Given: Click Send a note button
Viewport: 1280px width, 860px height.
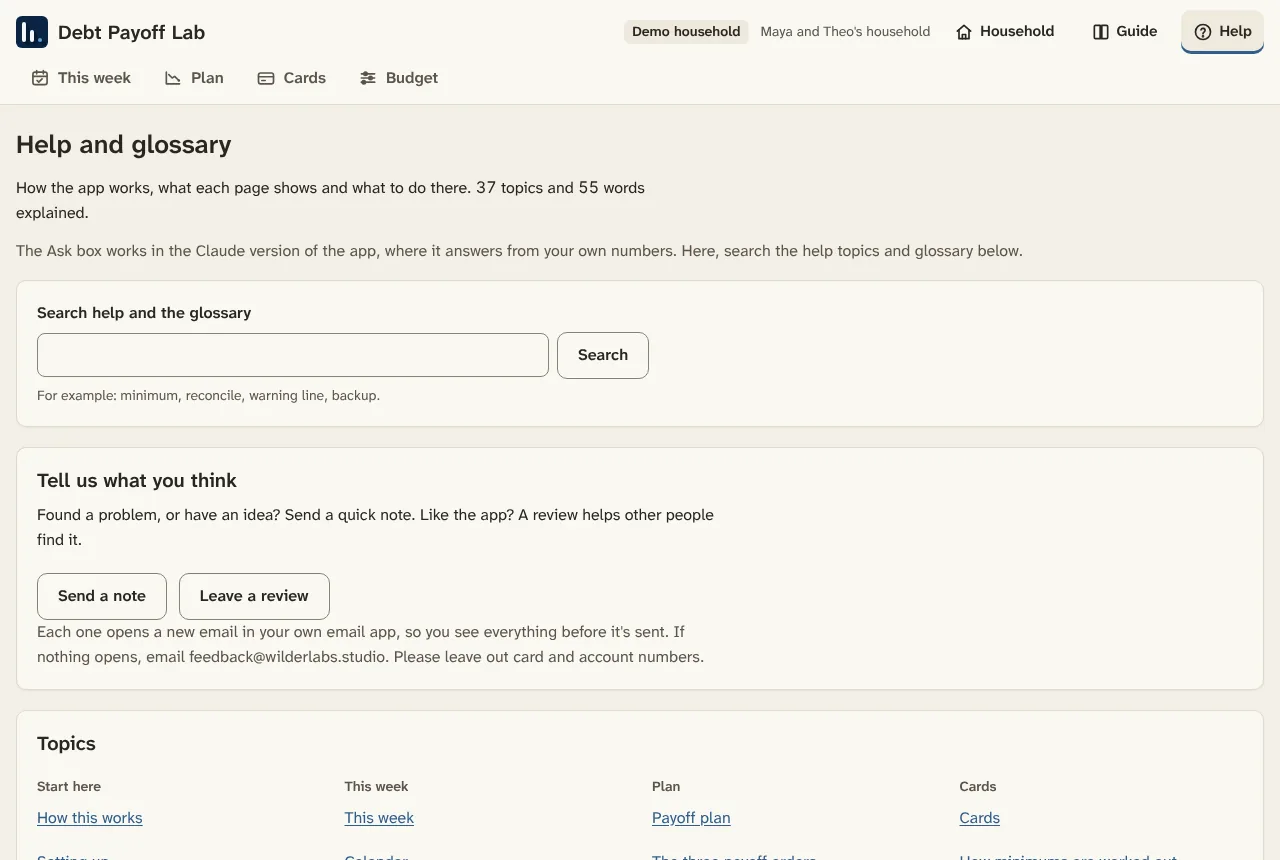Looking at the screenshot, I should 102,596.
